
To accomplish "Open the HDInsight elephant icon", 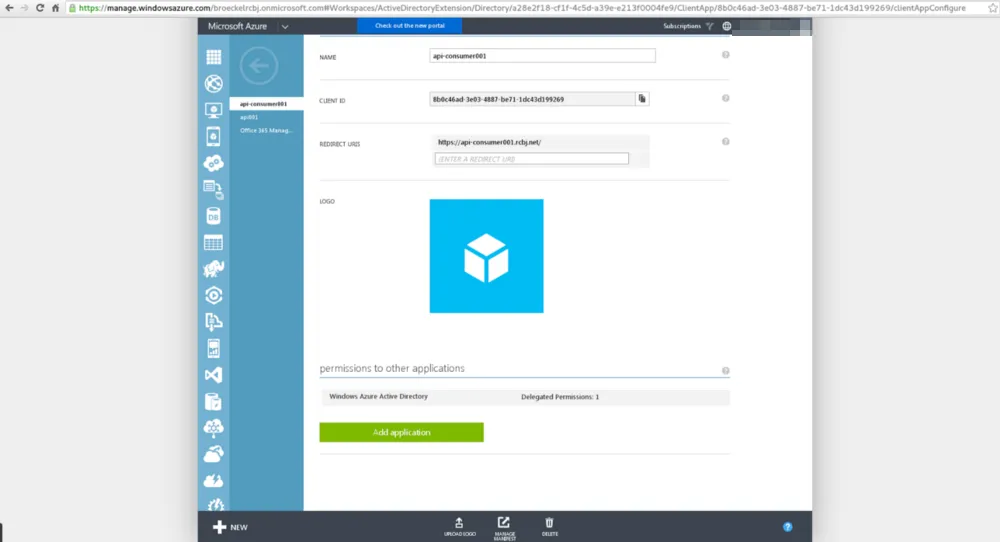I will (x=214, y=269).
